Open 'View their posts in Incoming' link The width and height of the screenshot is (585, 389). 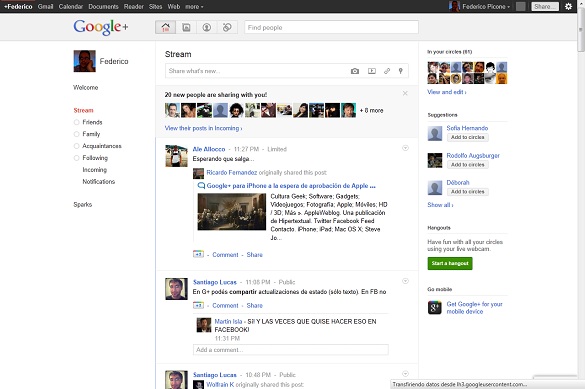(203, 128)
